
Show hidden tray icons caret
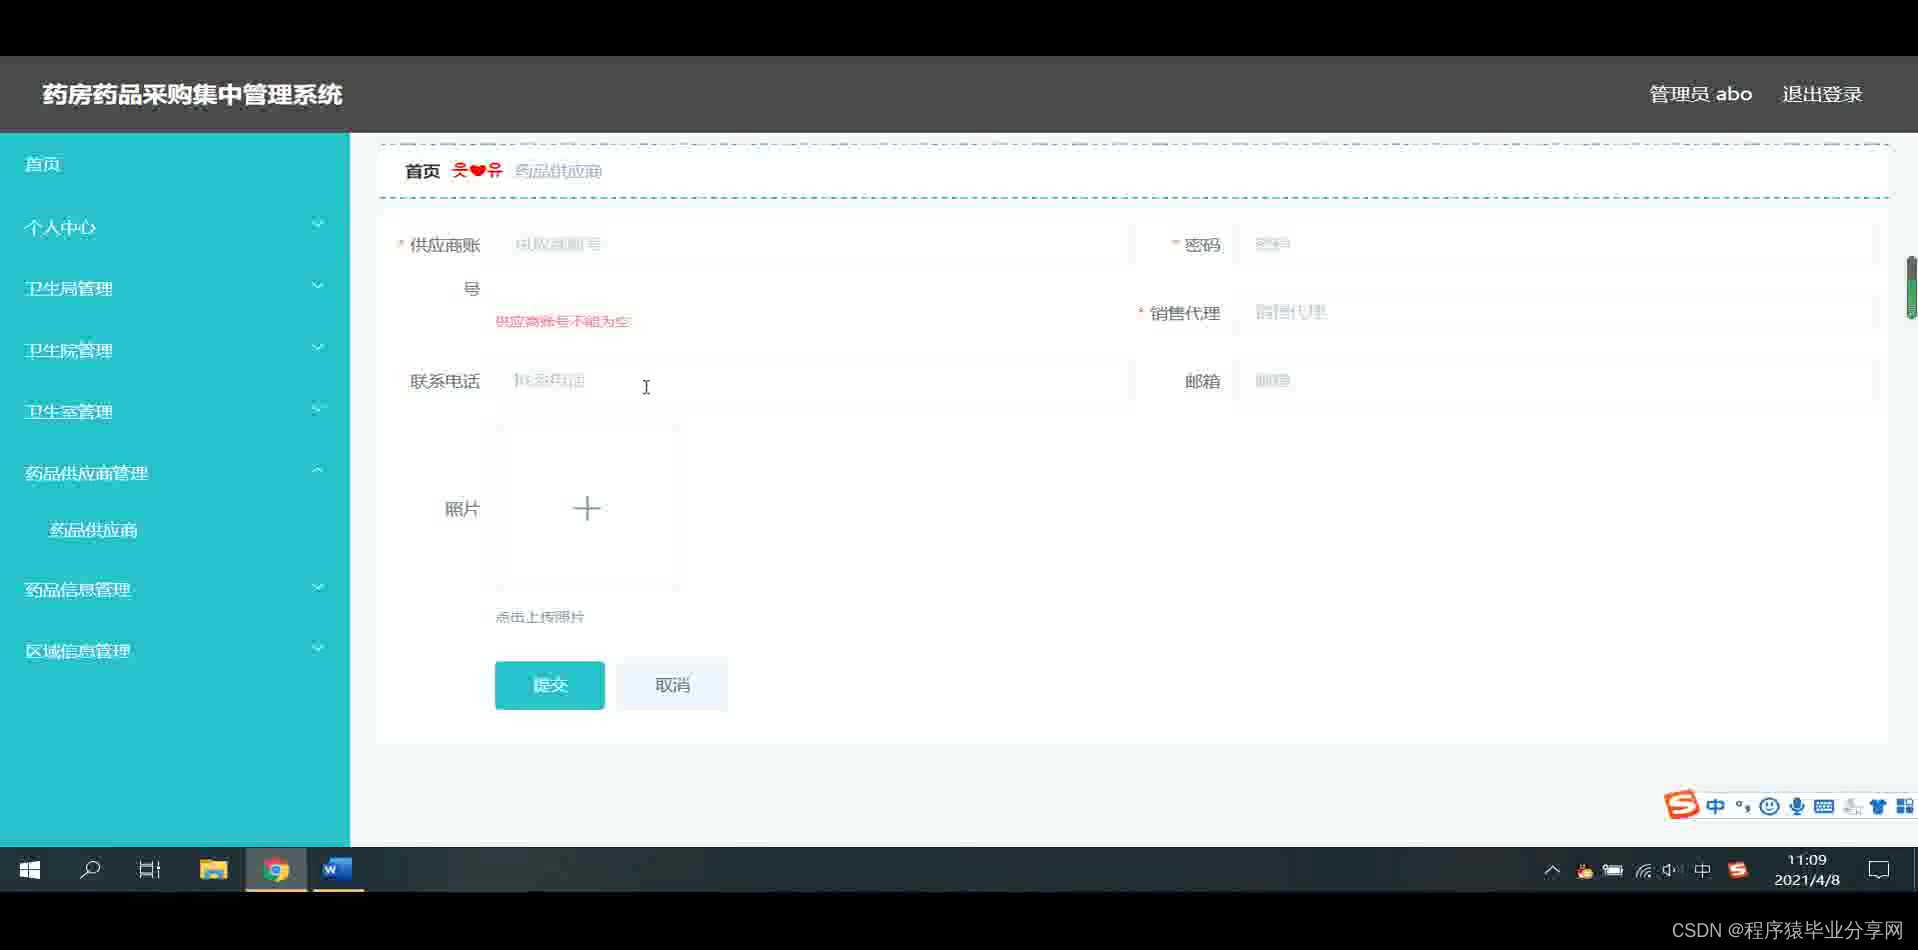(1552, 871)
